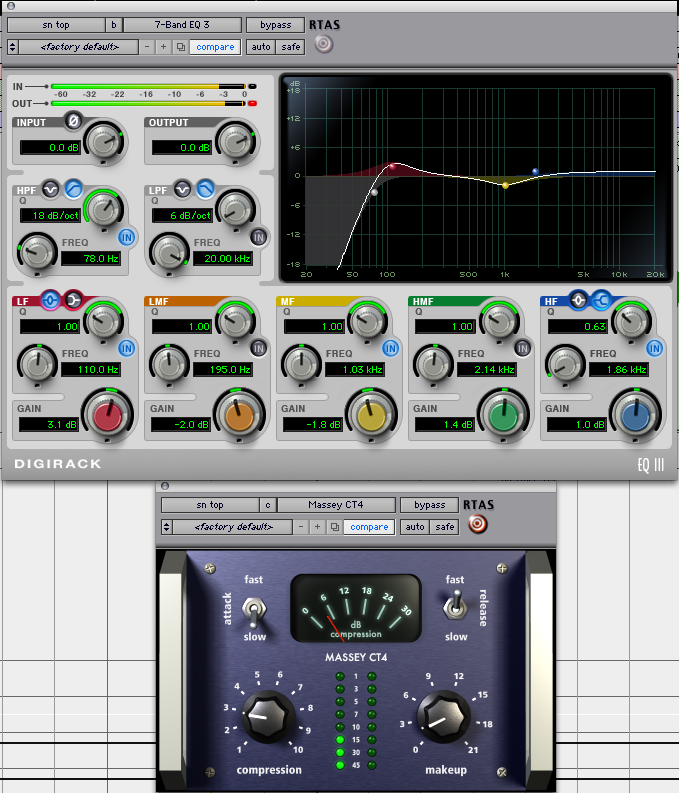Select the HF shelf filter type icon
This screenshot has height=793, width=679.
coord(601,300)
